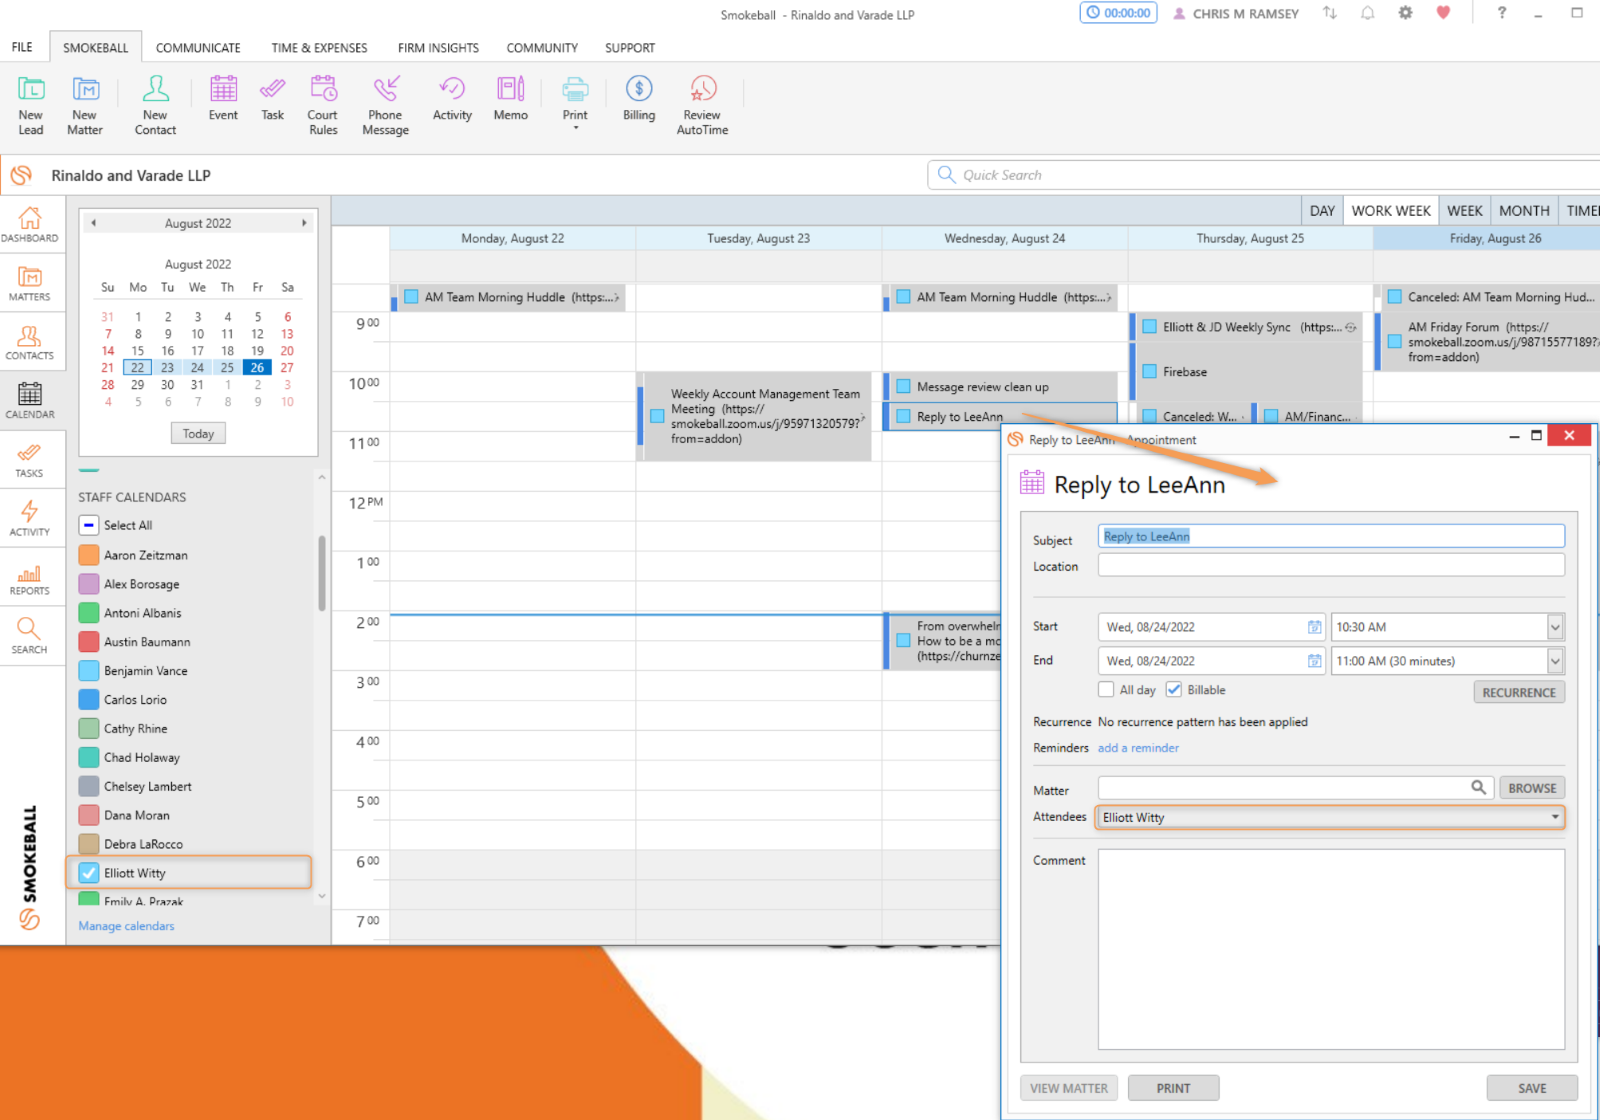Open Matters in sidebar
This screenshot has width=1600, height=1120.
[30, 284]
